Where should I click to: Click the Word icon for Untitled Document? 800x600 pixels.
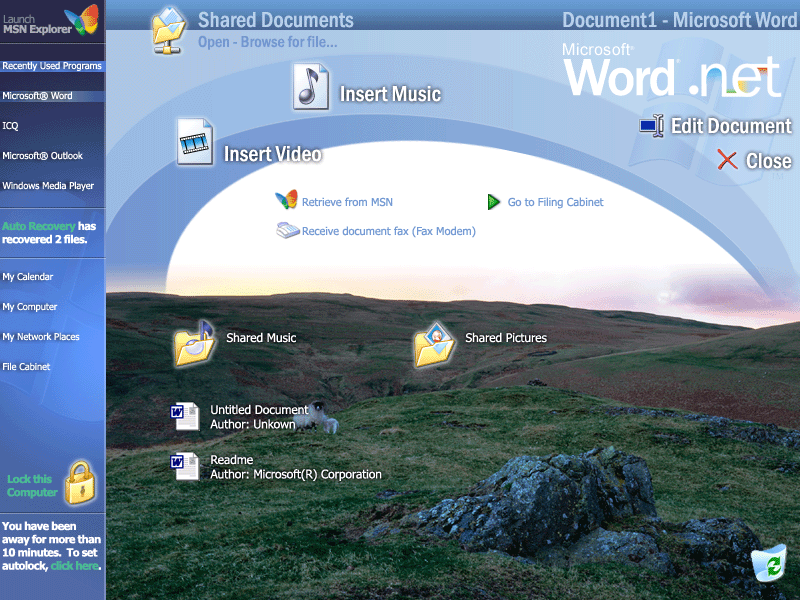click(185, 416)
